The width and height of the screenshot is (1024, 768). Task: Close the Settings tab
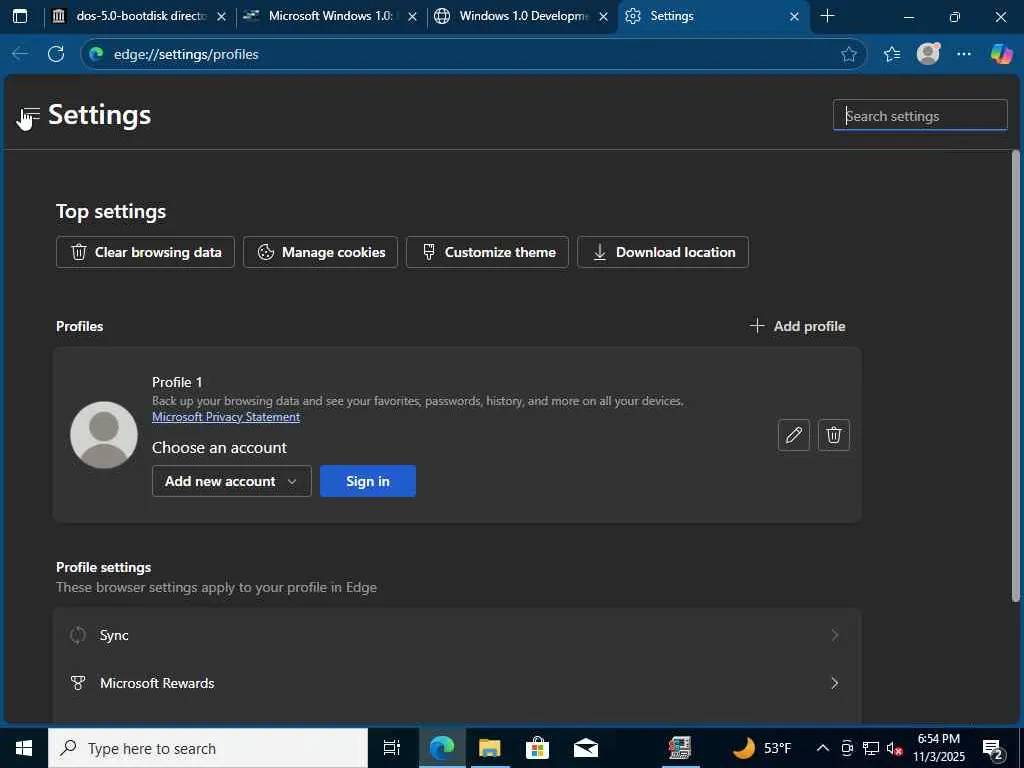click(x=794, y=16)
